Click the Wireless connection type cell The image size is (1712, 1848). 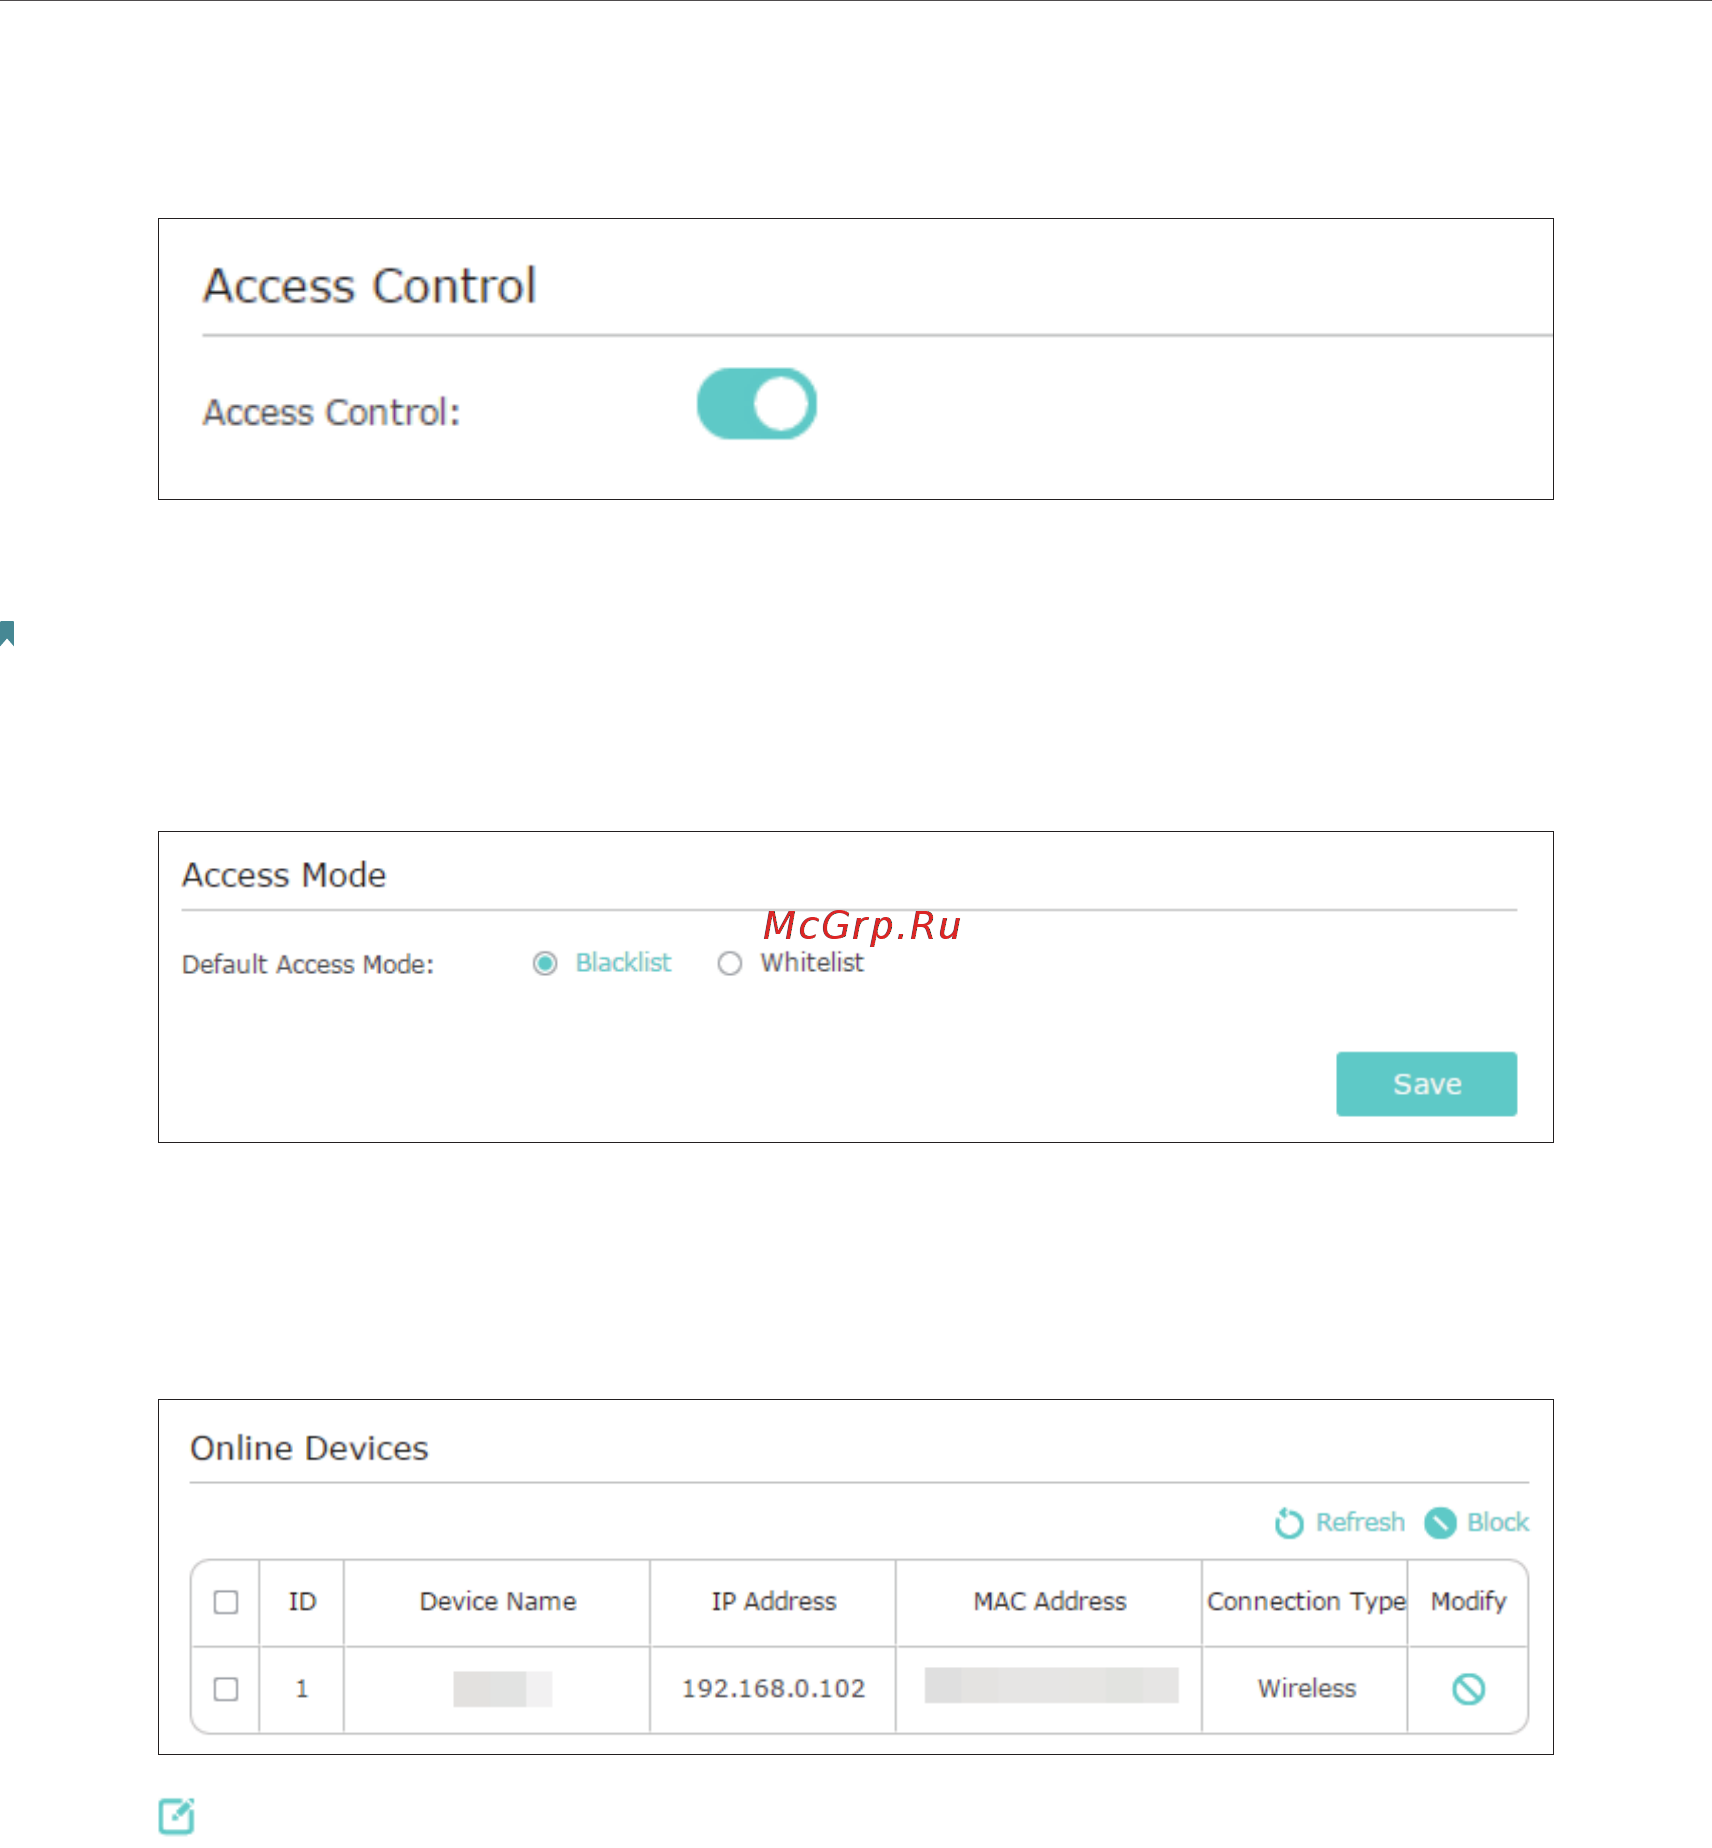[1306, 1689]
